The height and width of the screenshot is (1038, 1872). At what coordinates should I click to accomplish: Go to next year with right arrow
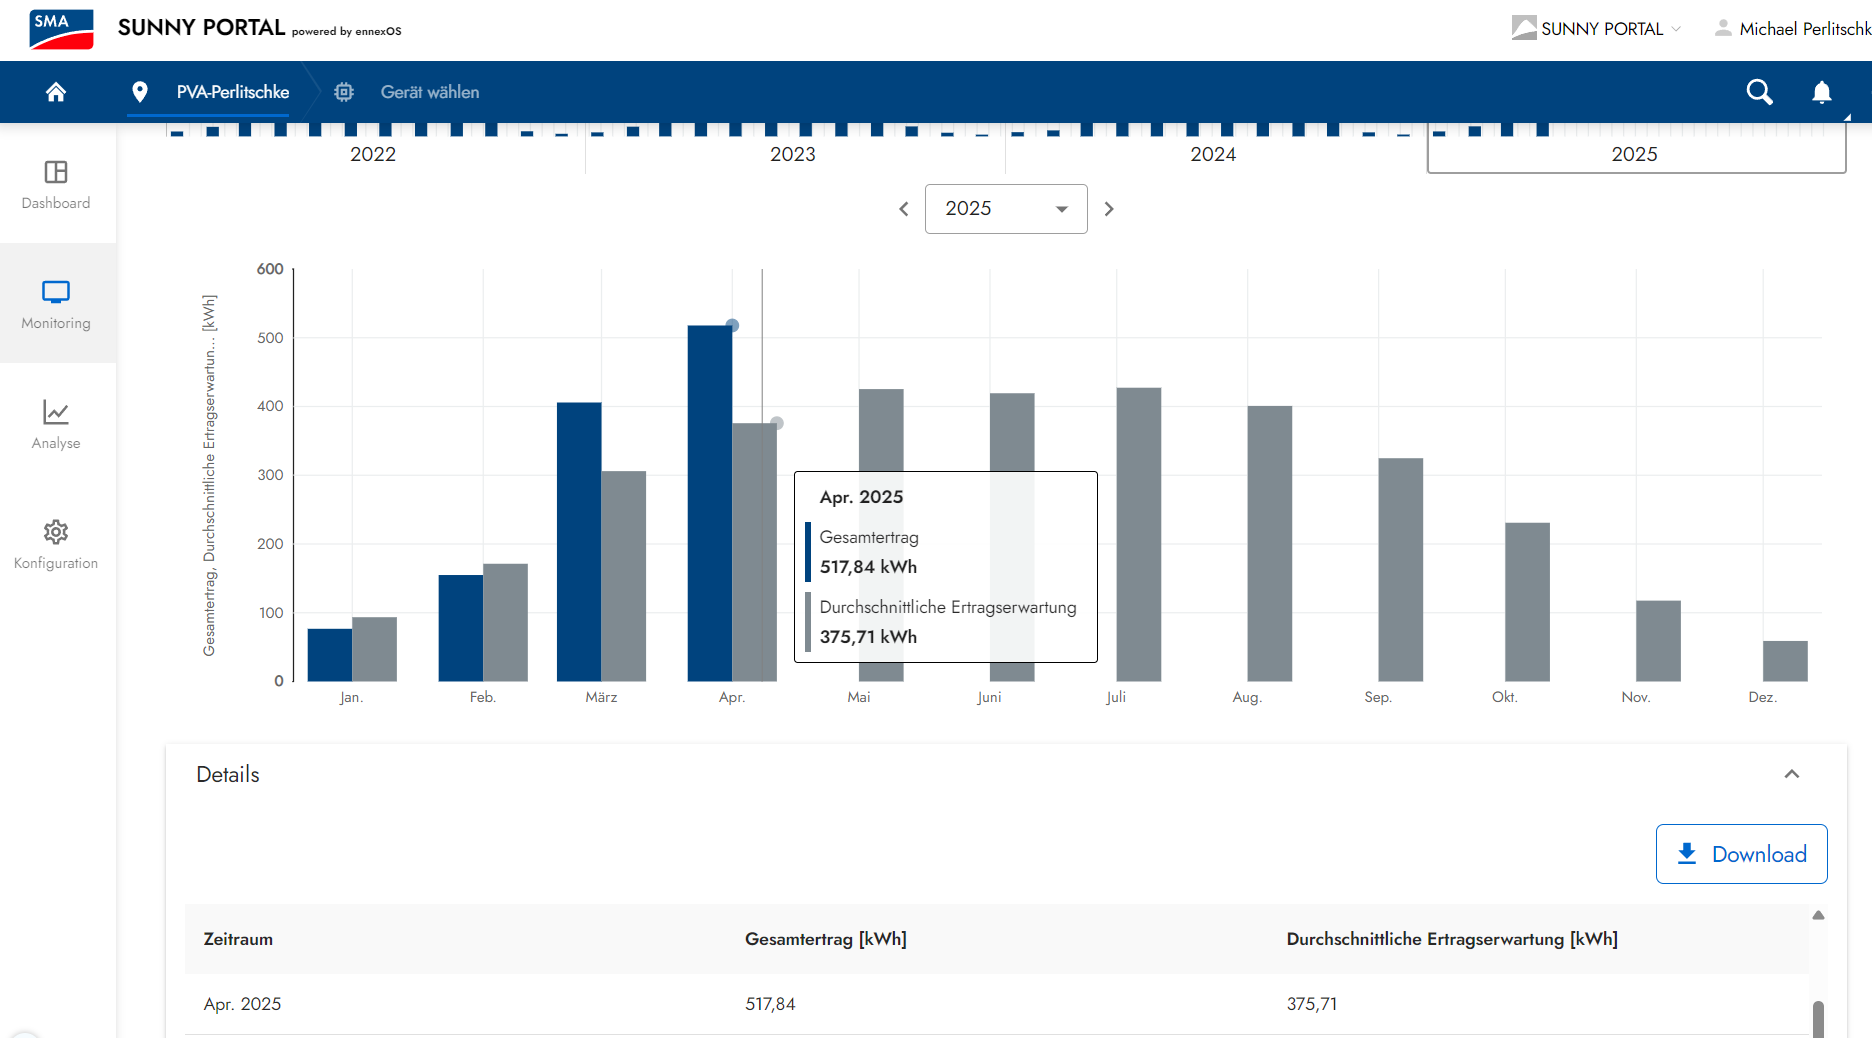point(1108,209)
